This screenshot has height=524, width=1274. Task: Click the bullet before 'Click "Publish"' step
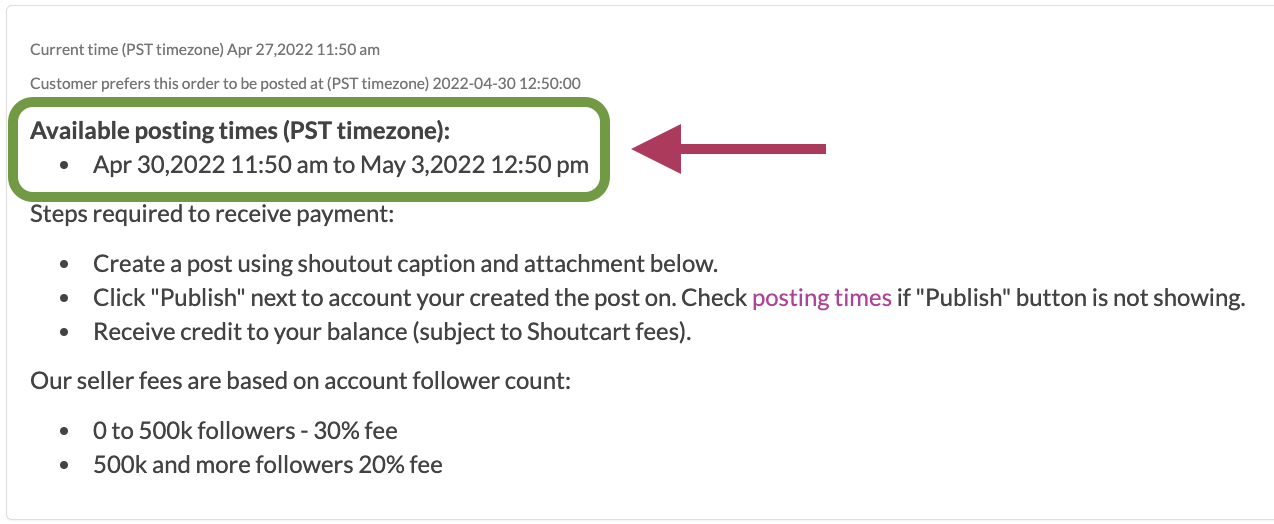65,298
